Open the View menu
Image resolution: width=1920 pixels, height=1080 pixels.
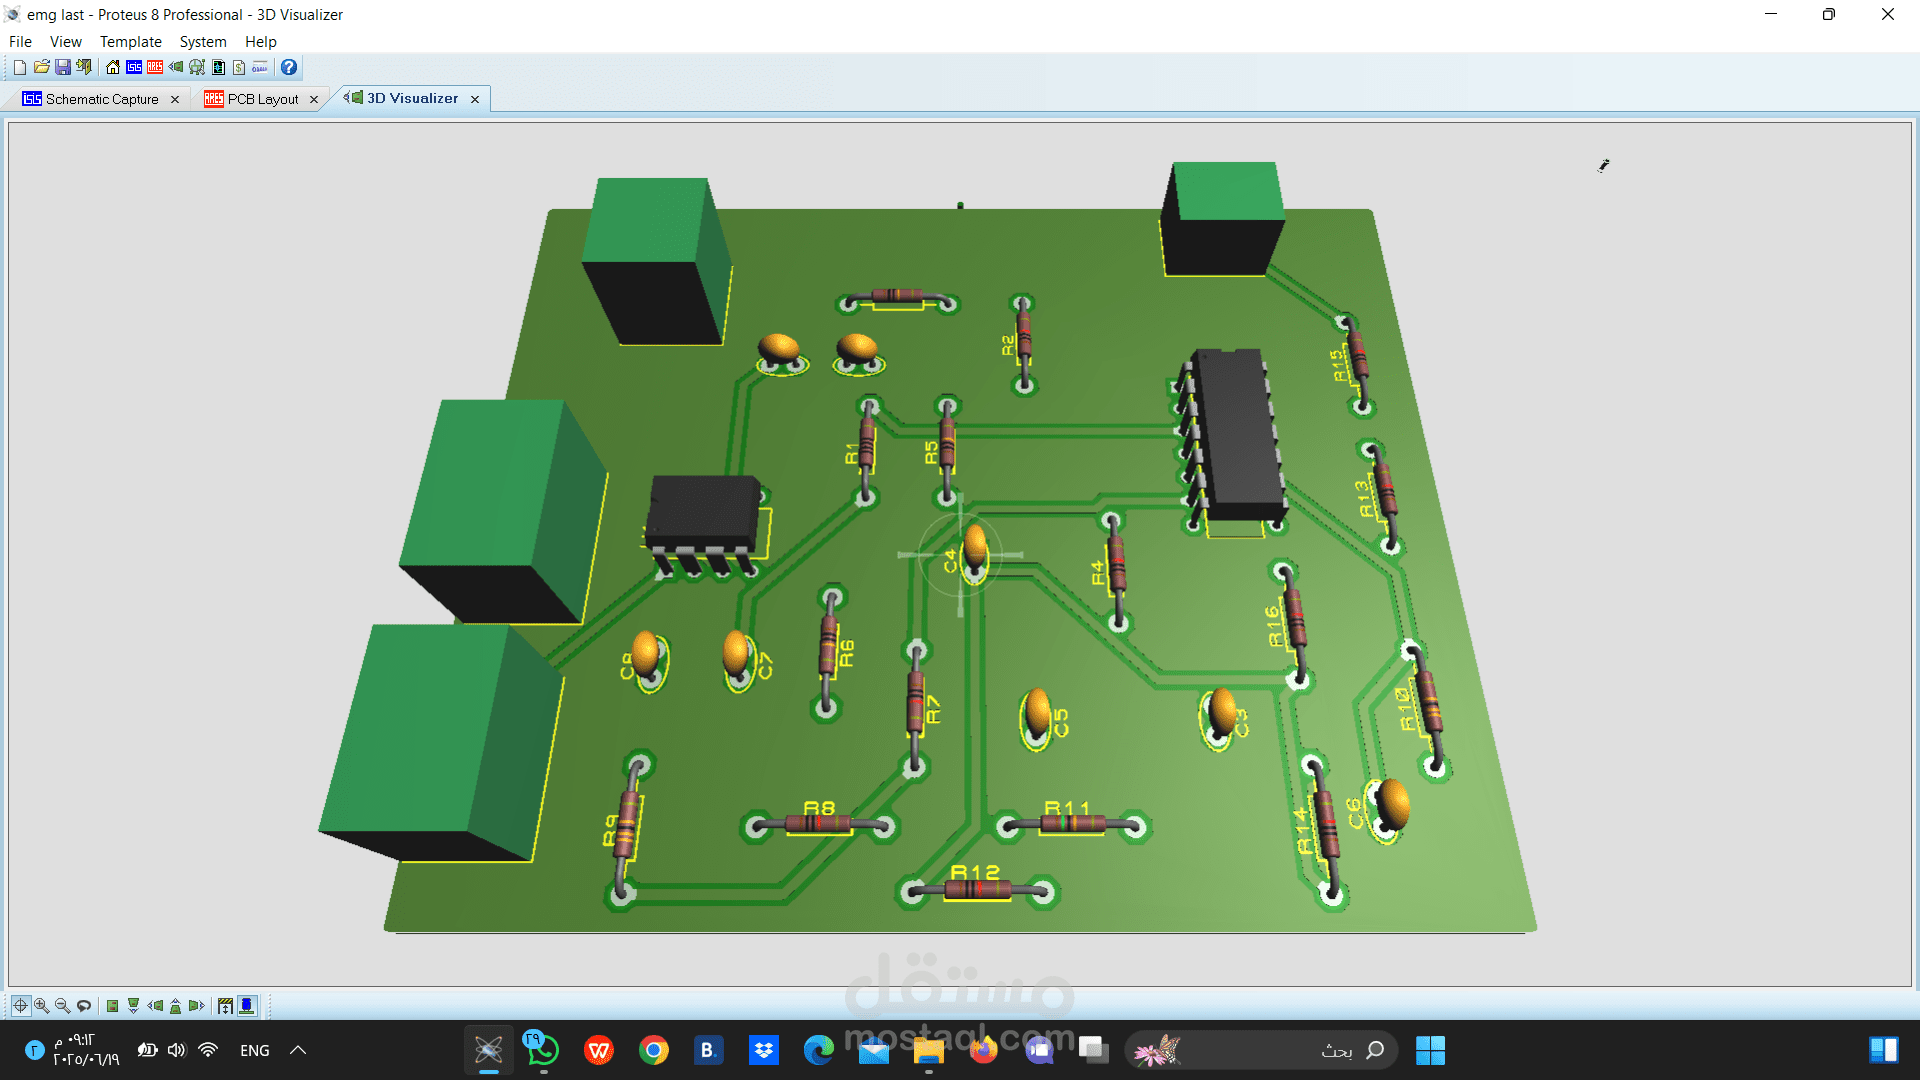[66, 42]
